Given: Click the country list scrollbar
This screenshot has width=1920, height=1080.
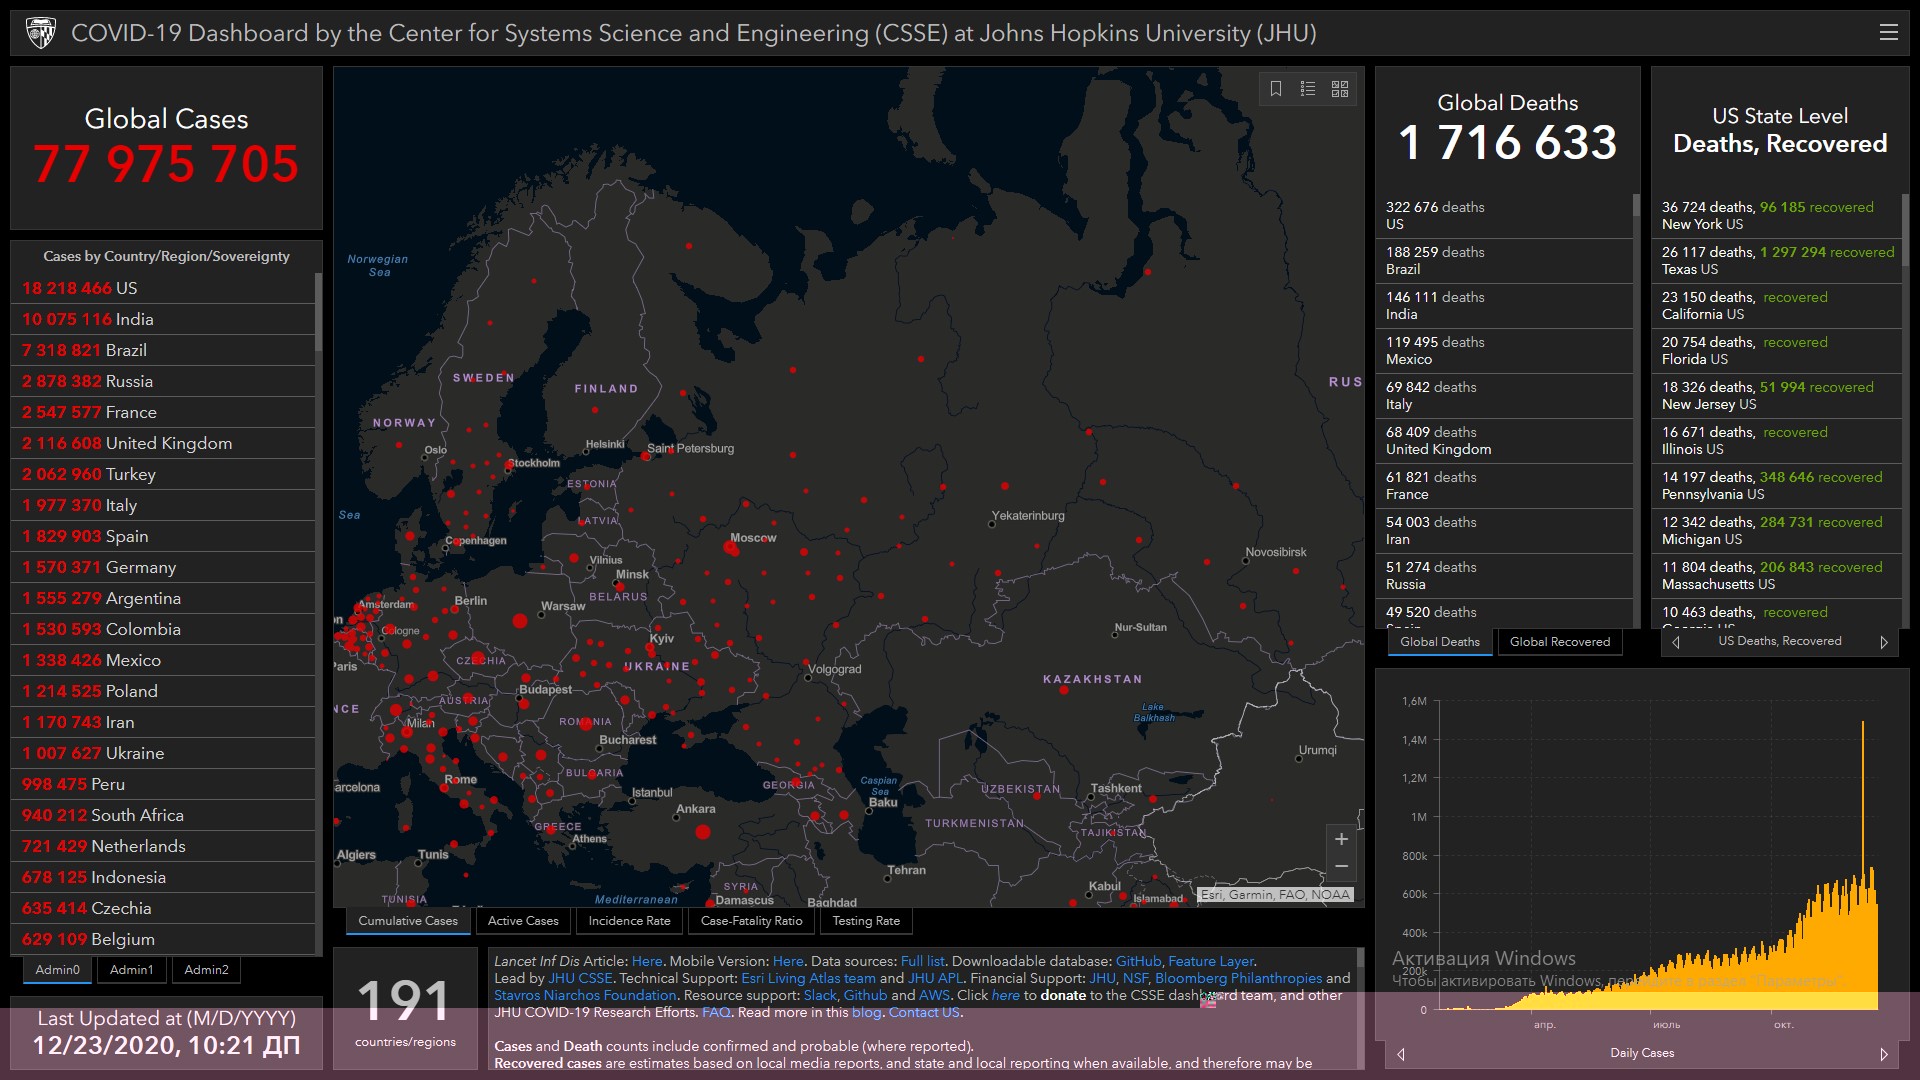Looking at the screenshot, I should click(x=318, y=312).
